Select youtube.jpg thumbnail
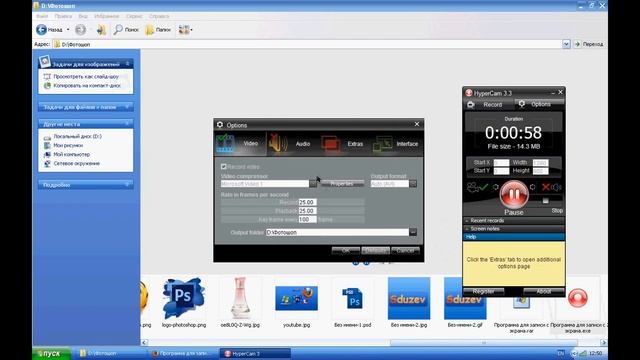The height and width of the screenshot is (360, 640). (x=296, y=298)
